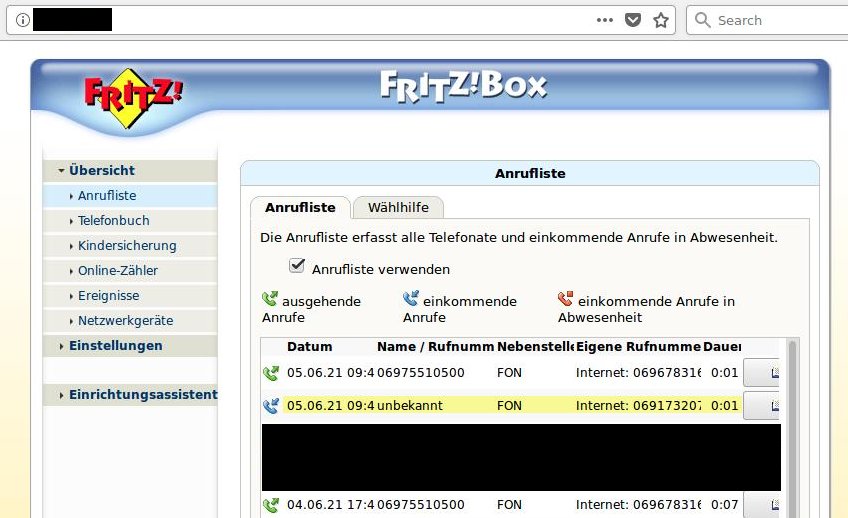Click the browser address bar
848x518 pixels.
point(341,20)
